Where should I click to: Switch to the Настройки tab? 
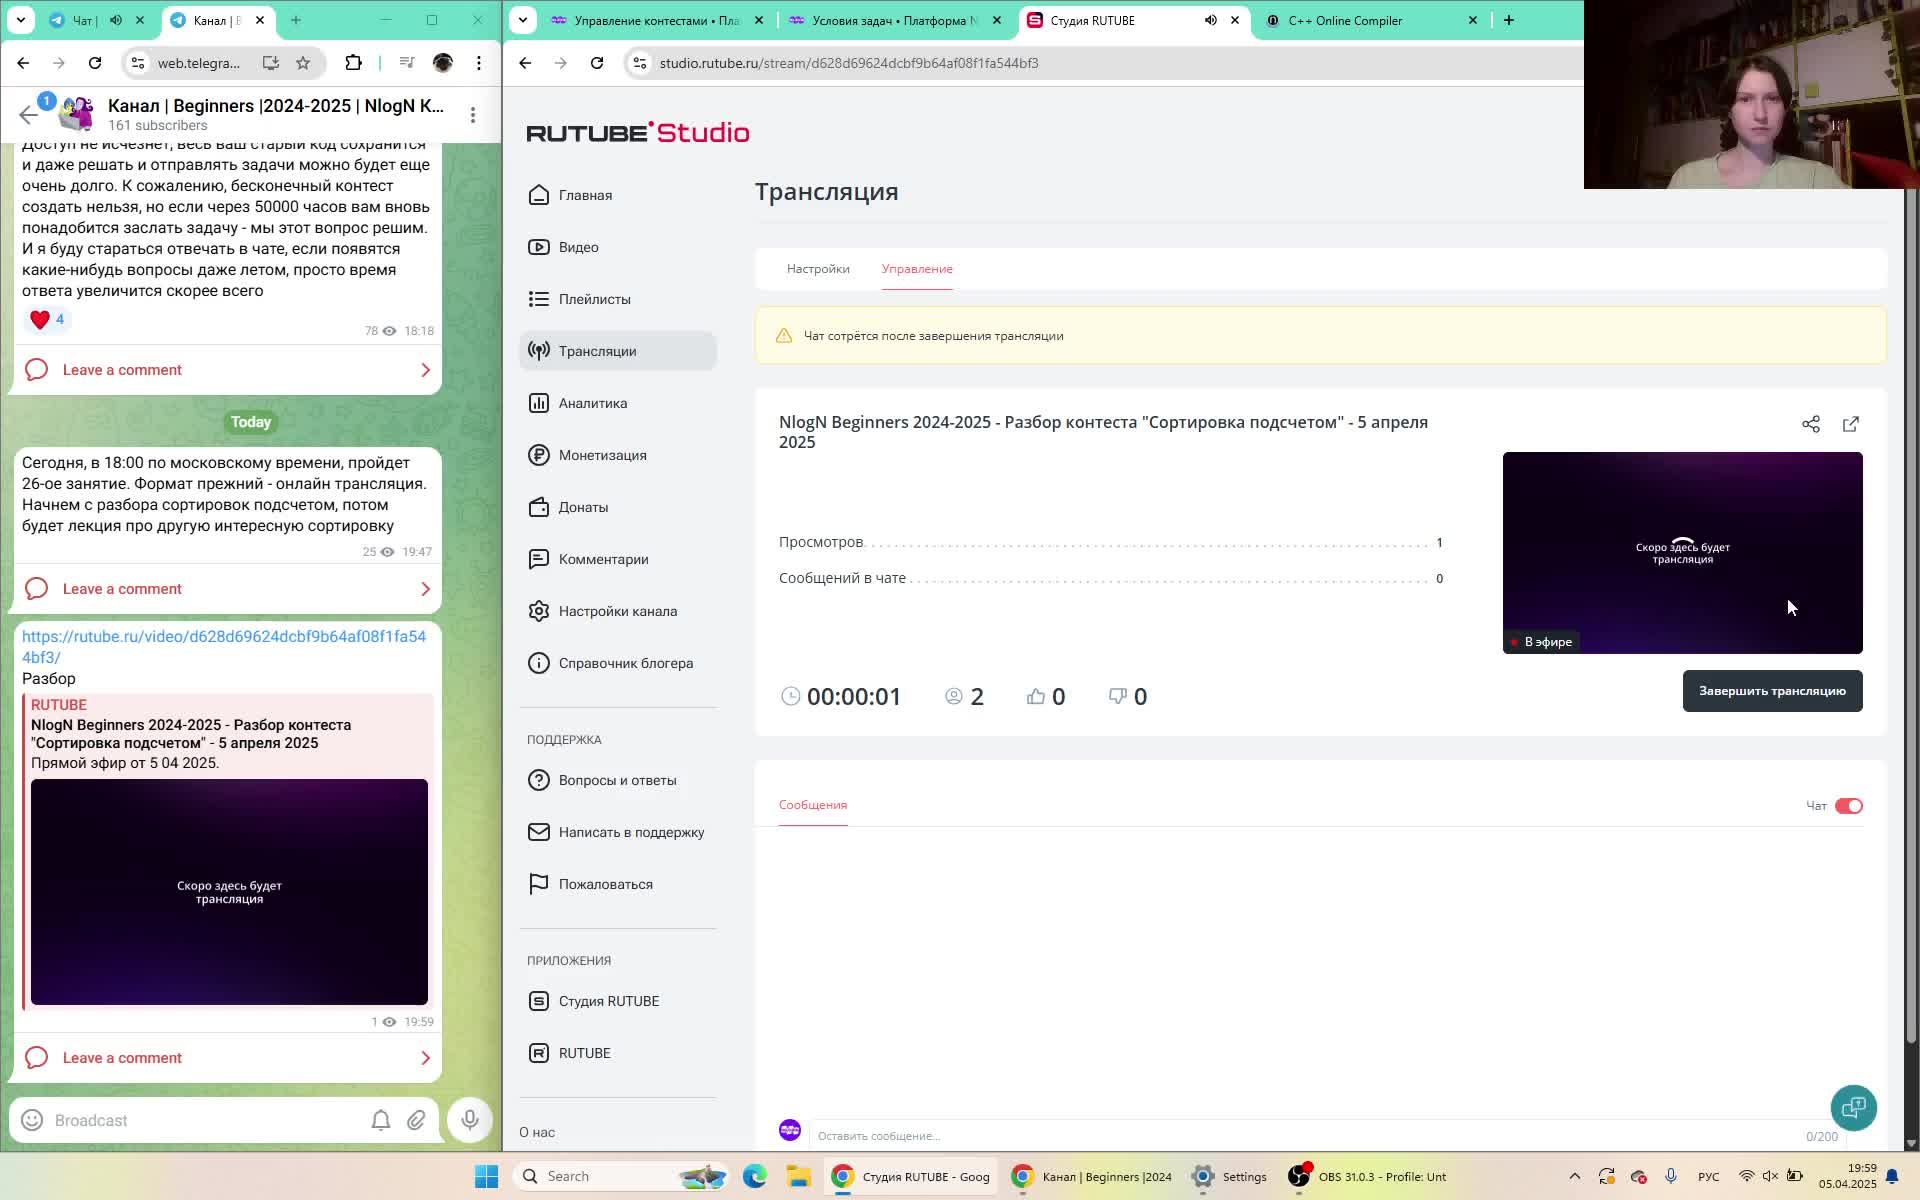[x=818, y=269]
